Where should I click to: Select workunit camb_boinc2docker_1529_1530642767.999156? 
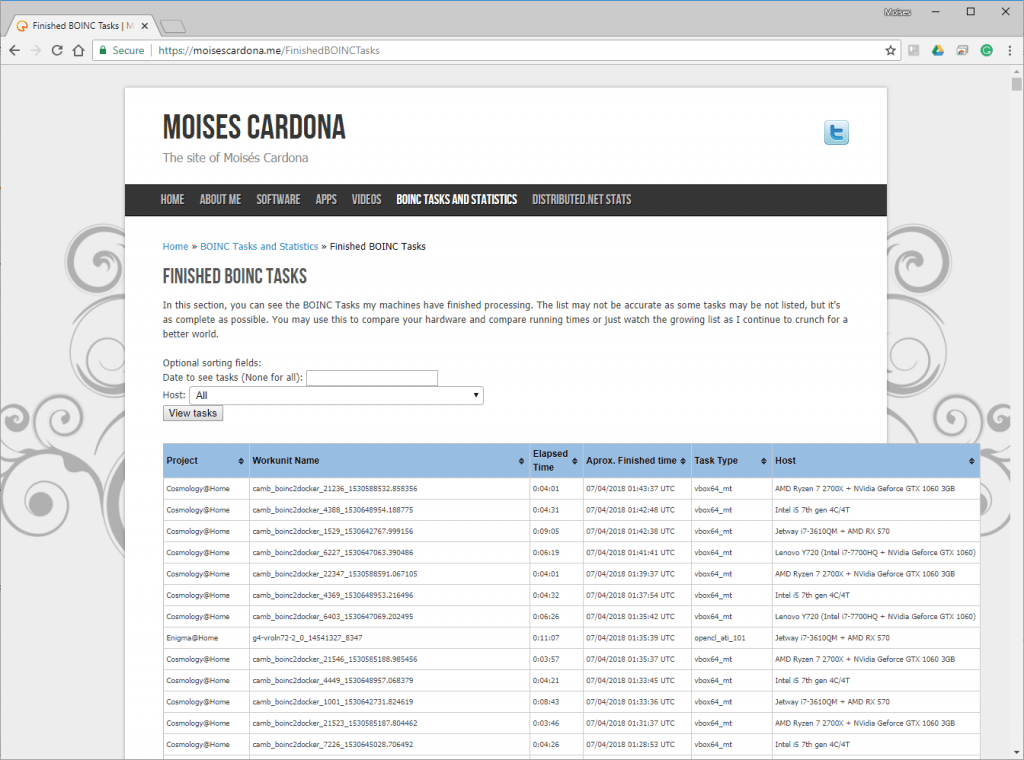coord(332,531)
